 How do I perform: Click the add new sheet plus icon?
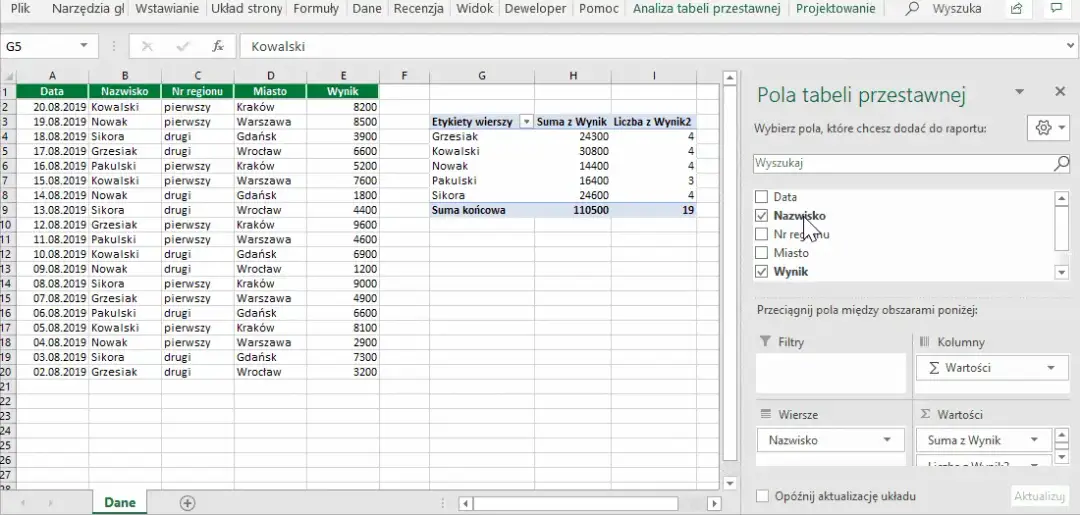click(187, 503)
